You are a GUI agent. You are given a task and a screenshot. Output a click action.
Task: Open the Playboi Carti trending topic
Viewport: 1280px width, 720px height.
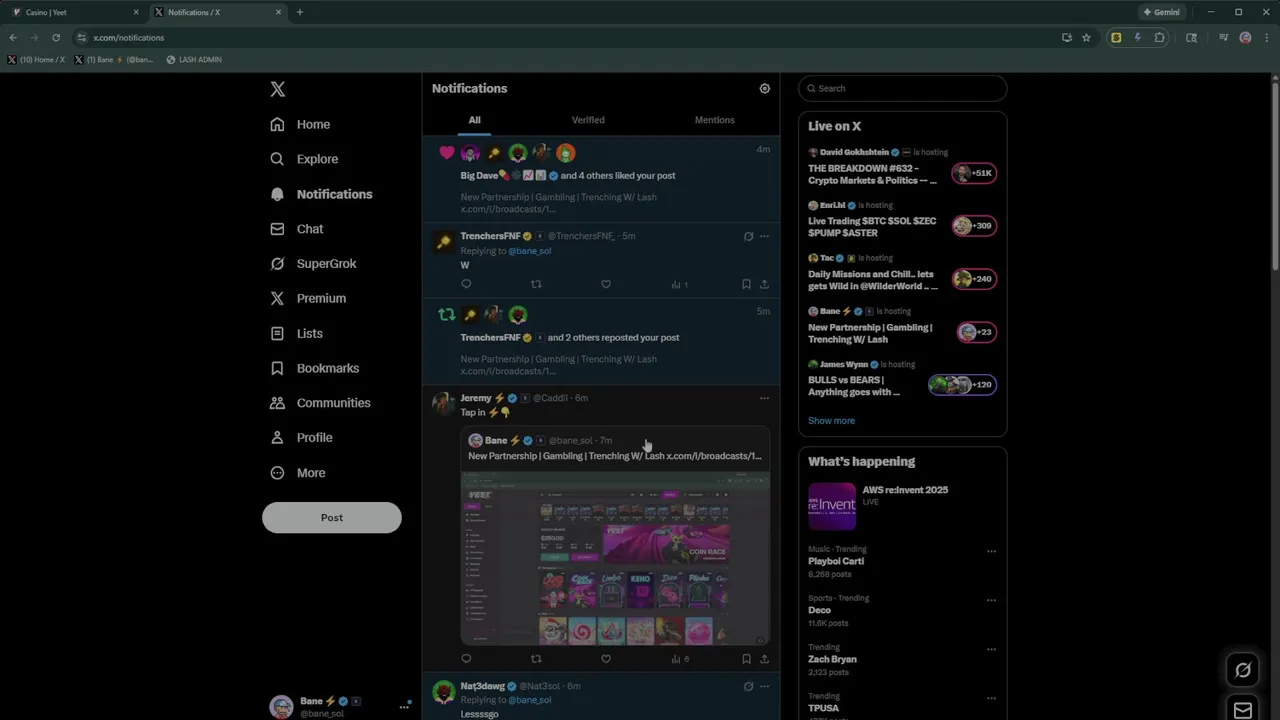(x=836, y=561)
